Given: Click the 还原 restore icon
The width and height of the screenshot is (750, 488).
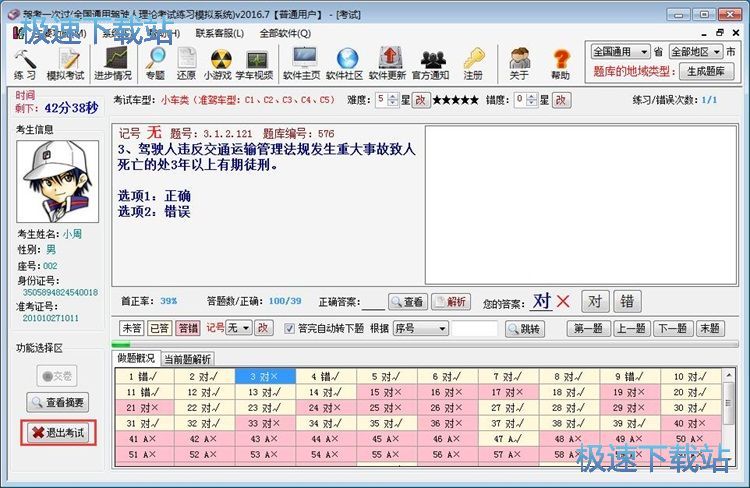Looking at the screenshot, I should (186, 64).
